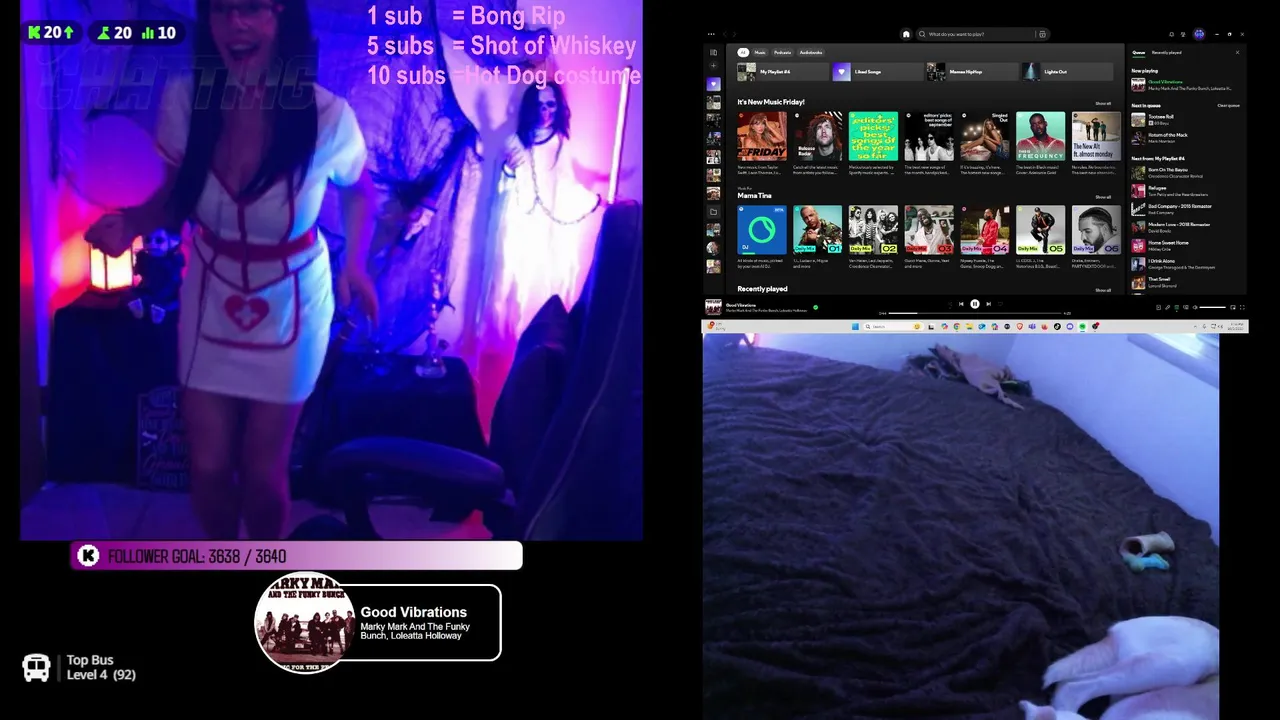The image size is (1280, 720).
Task: Select Refugee in queue
Action: [1186, 191]
